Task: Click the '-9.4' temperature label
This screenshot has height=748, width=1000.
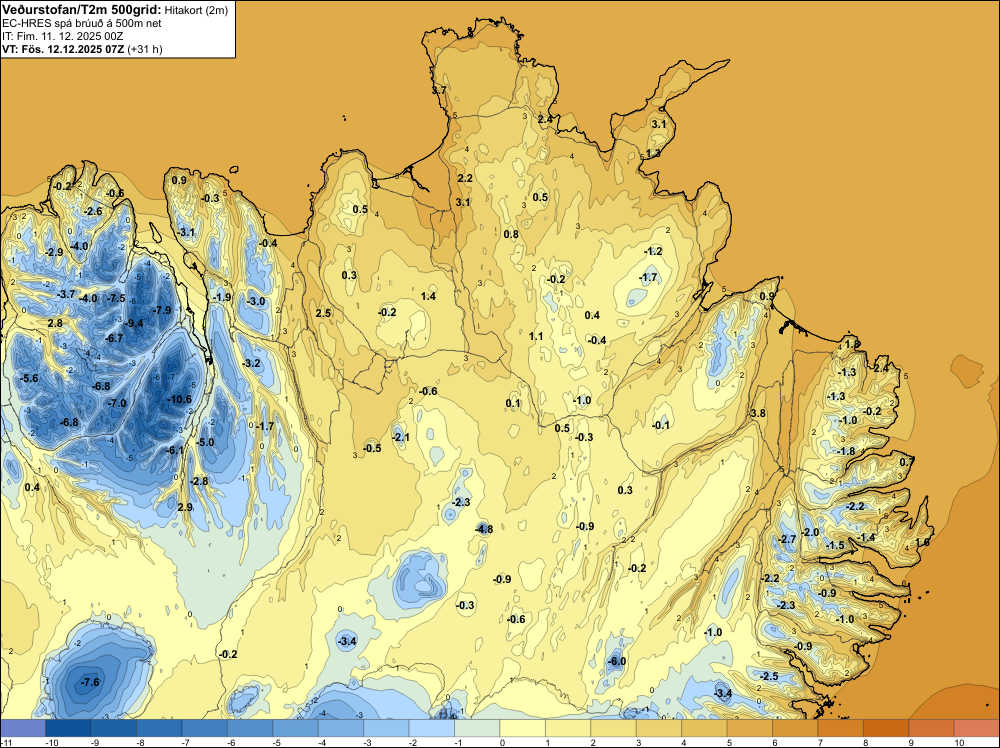Action: coord(134,323)
